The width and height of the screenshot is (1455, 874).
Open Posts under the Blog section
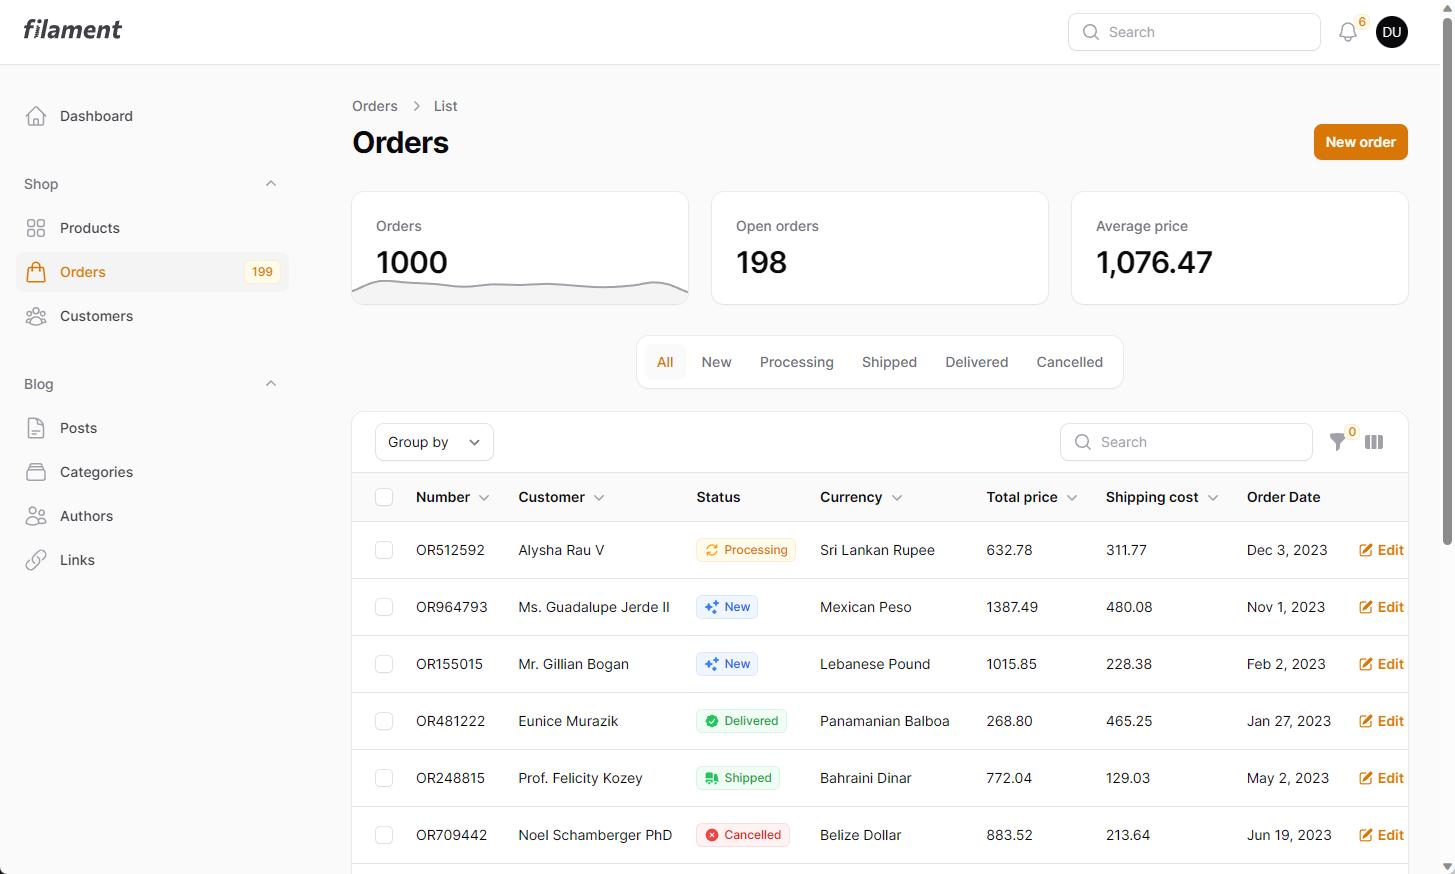(77, 427)
